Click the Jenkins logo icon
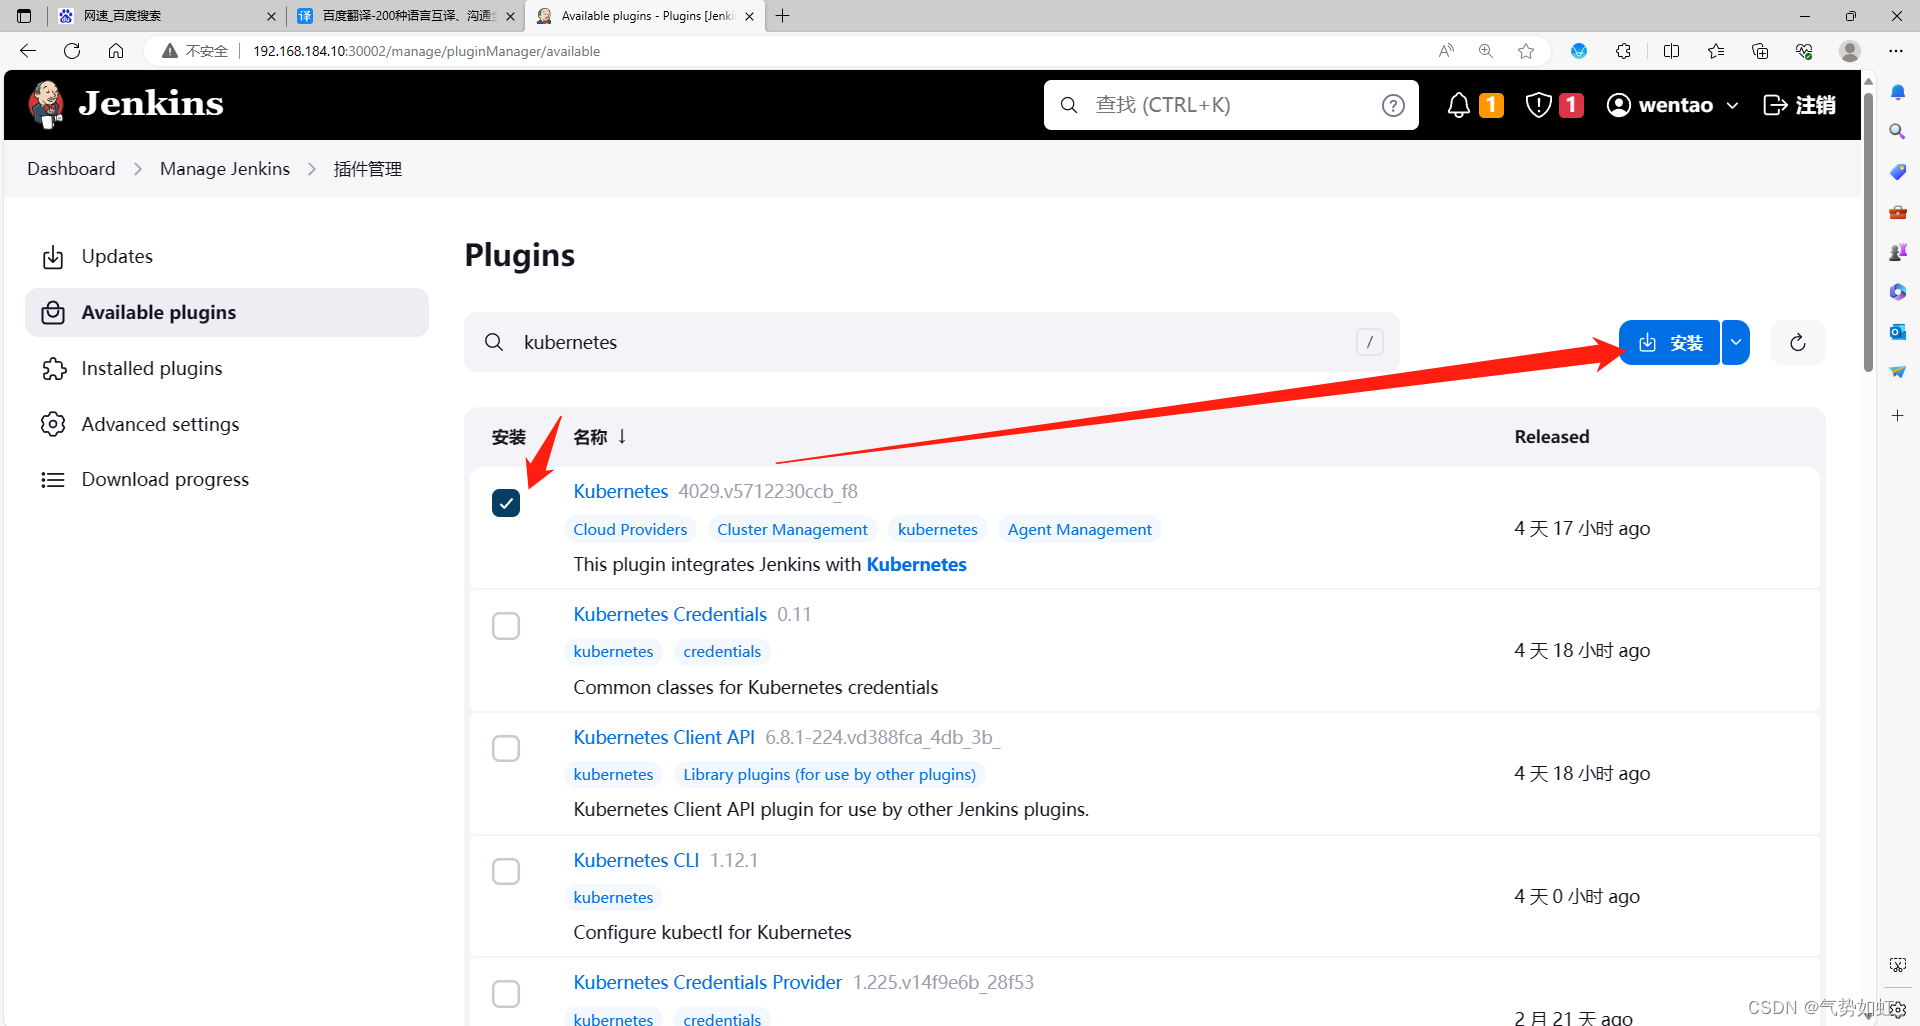The width and height of the screenshot is (1920, 1026). point(46,105)
